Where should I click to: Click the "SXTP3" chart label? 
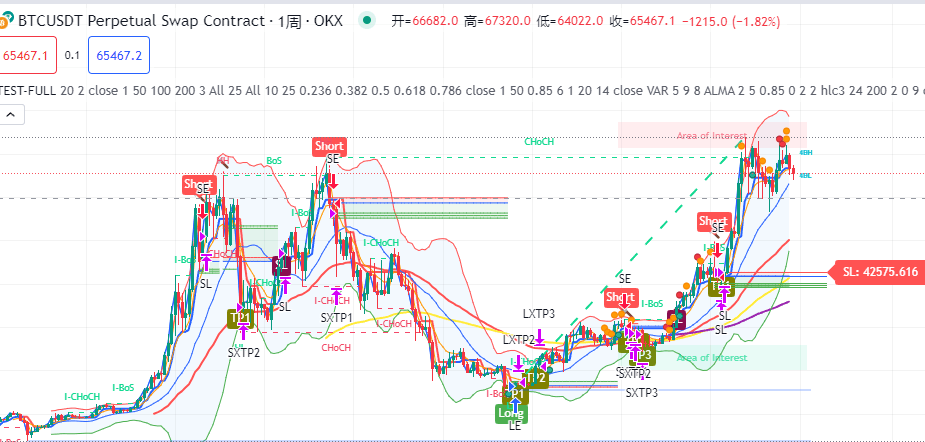642,392
